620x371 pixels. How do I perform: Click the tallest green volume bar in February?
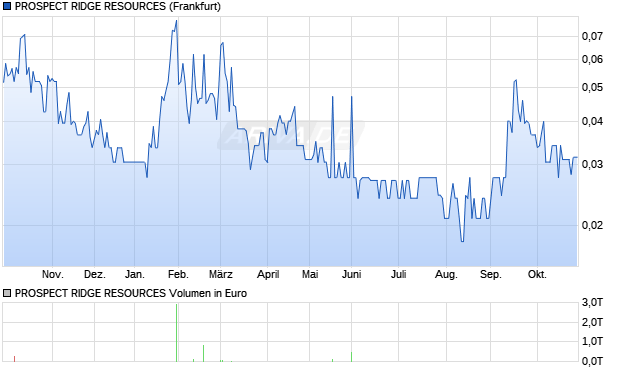click(x=177, y=333)
